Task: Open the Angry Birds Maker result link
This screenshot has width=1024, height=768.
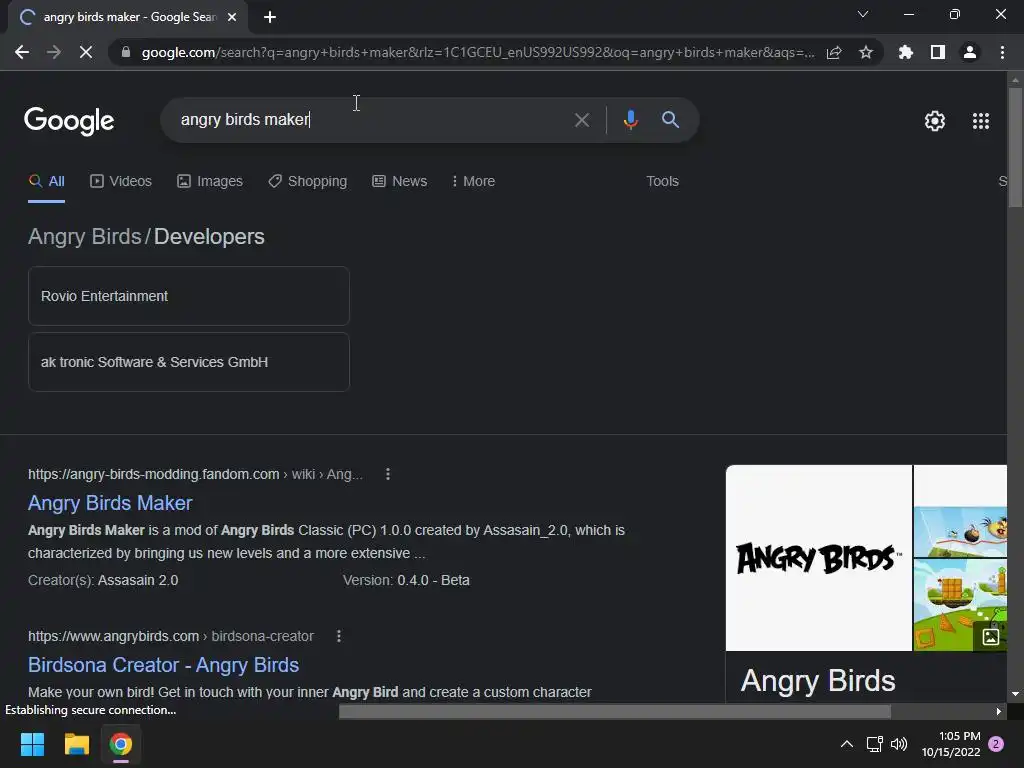Action: pyautogui.click(x=110, y=503)
